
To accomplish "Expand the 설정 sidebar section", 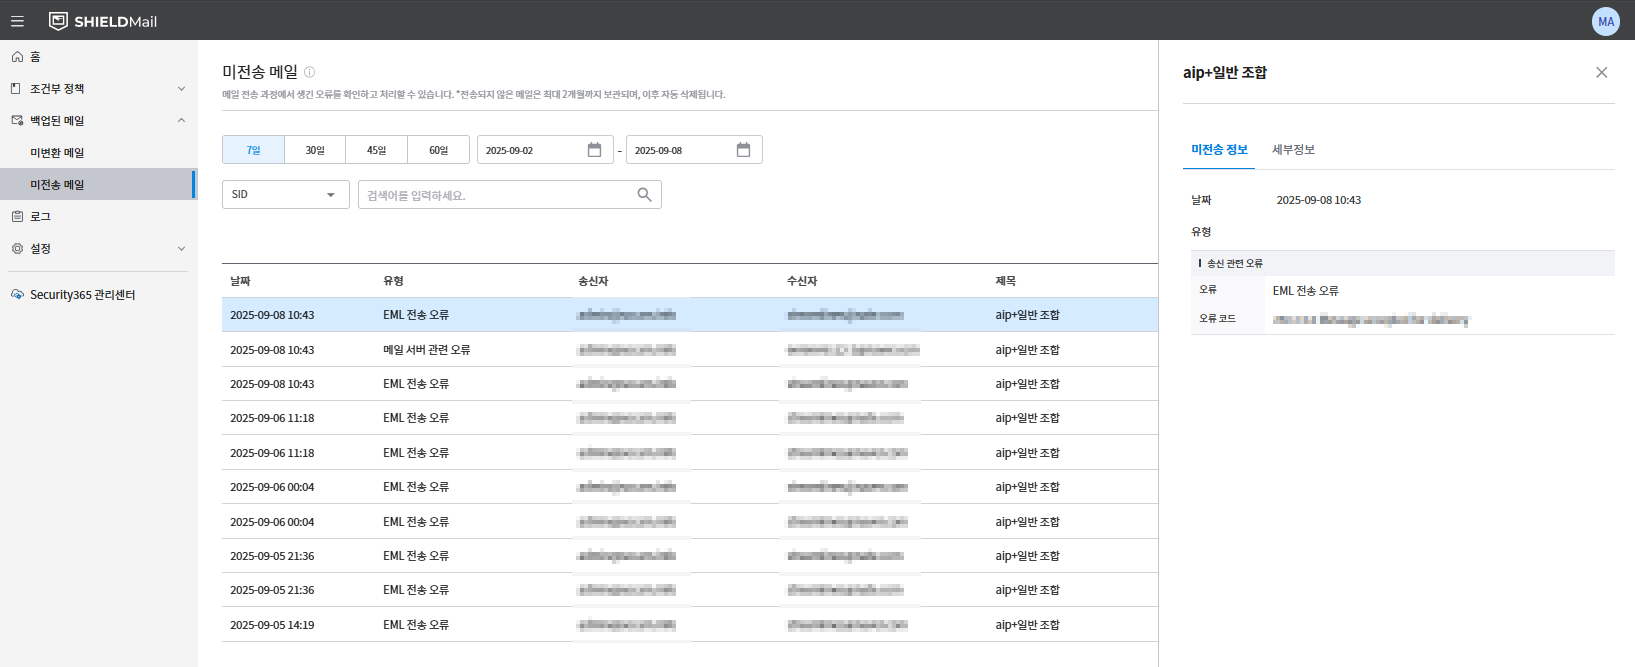I will (x=98, y=249).
